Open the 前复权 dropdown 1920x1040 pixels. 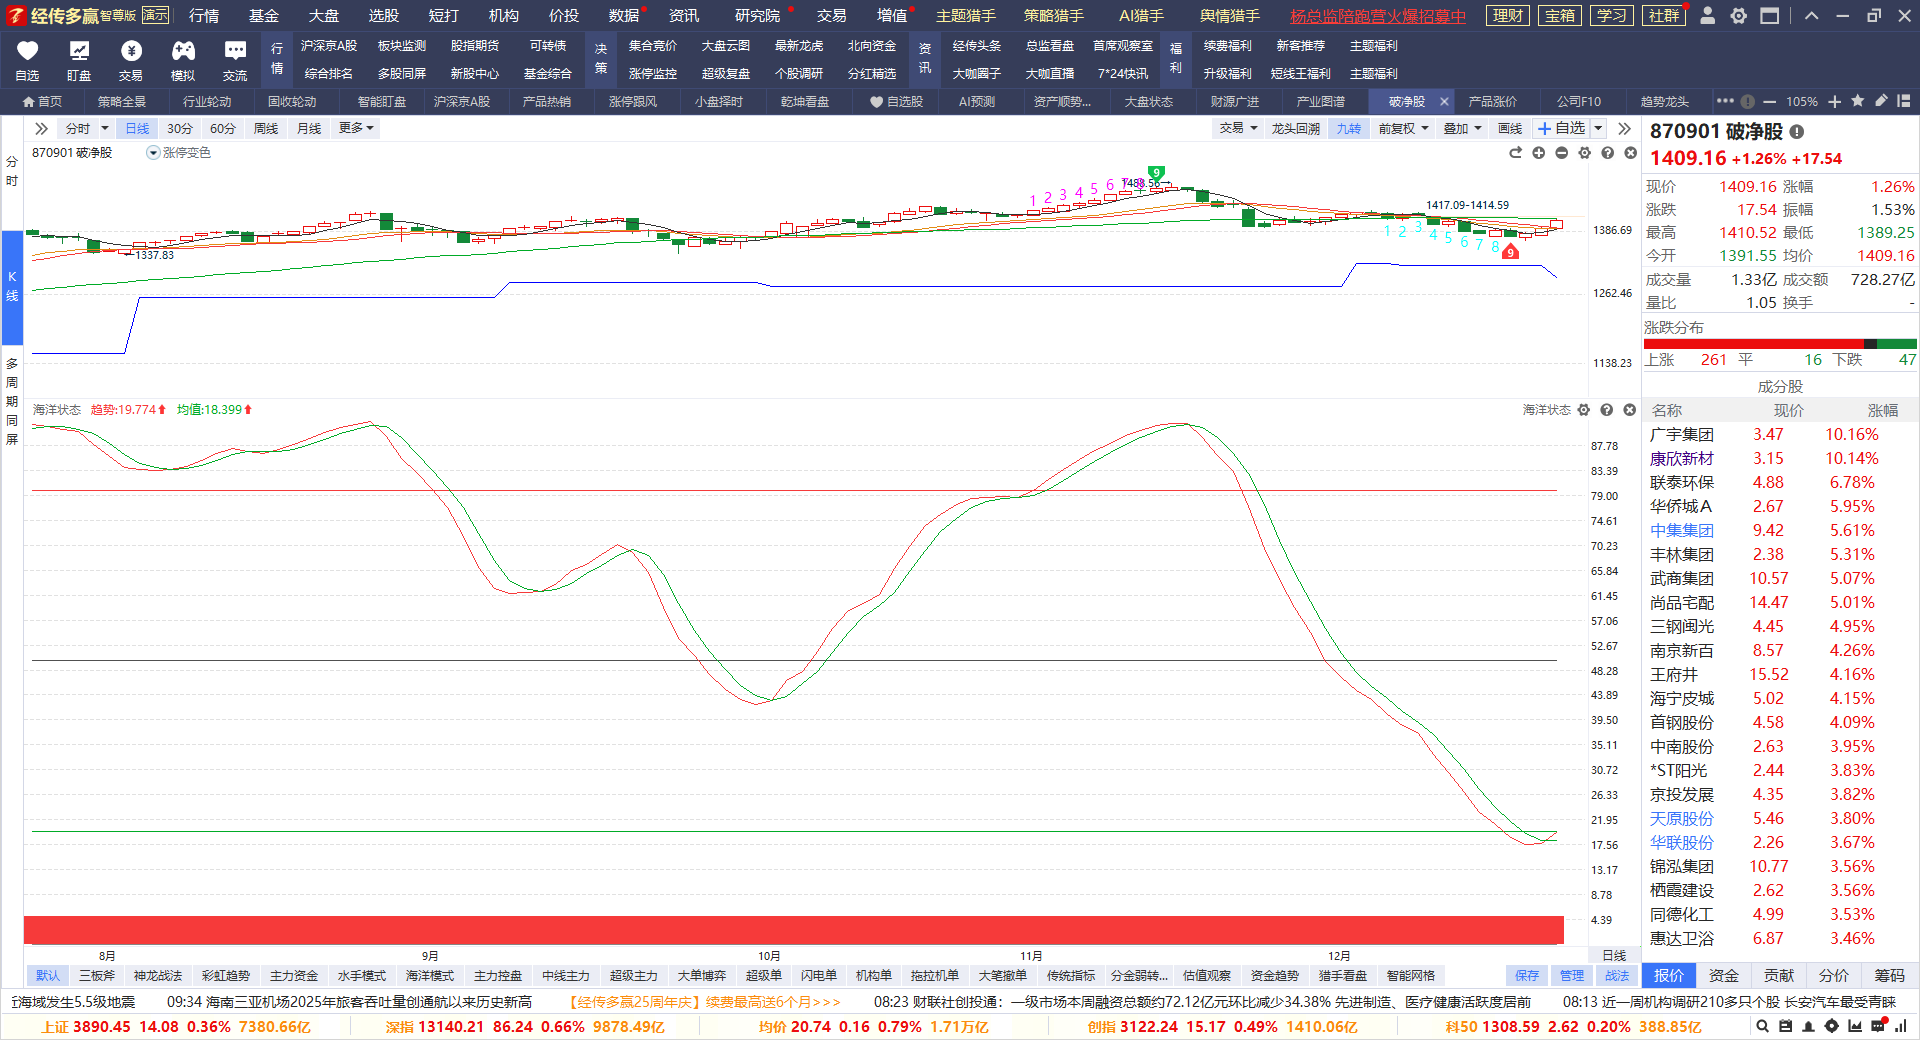click(1402, 129)
